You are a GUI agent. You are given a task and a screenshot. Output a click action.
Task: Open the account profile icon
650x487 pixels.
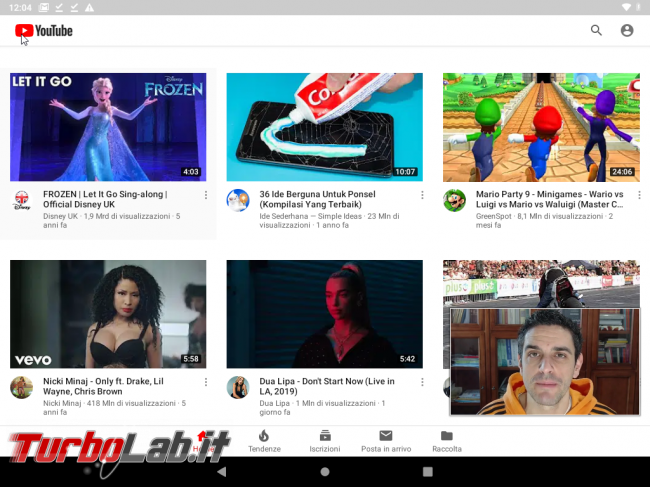click(x=627, y=30)
